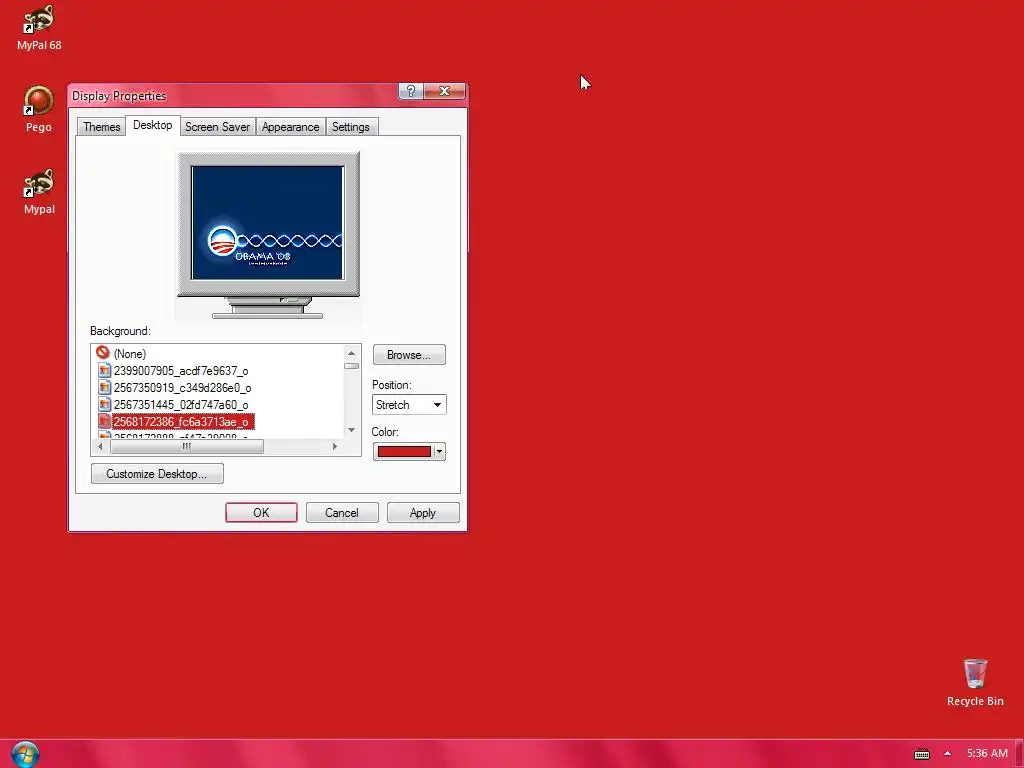Open the Screen Saver tab
Image resolution: width=1024 pixels, height=768 pixels.
coord(217,127)
